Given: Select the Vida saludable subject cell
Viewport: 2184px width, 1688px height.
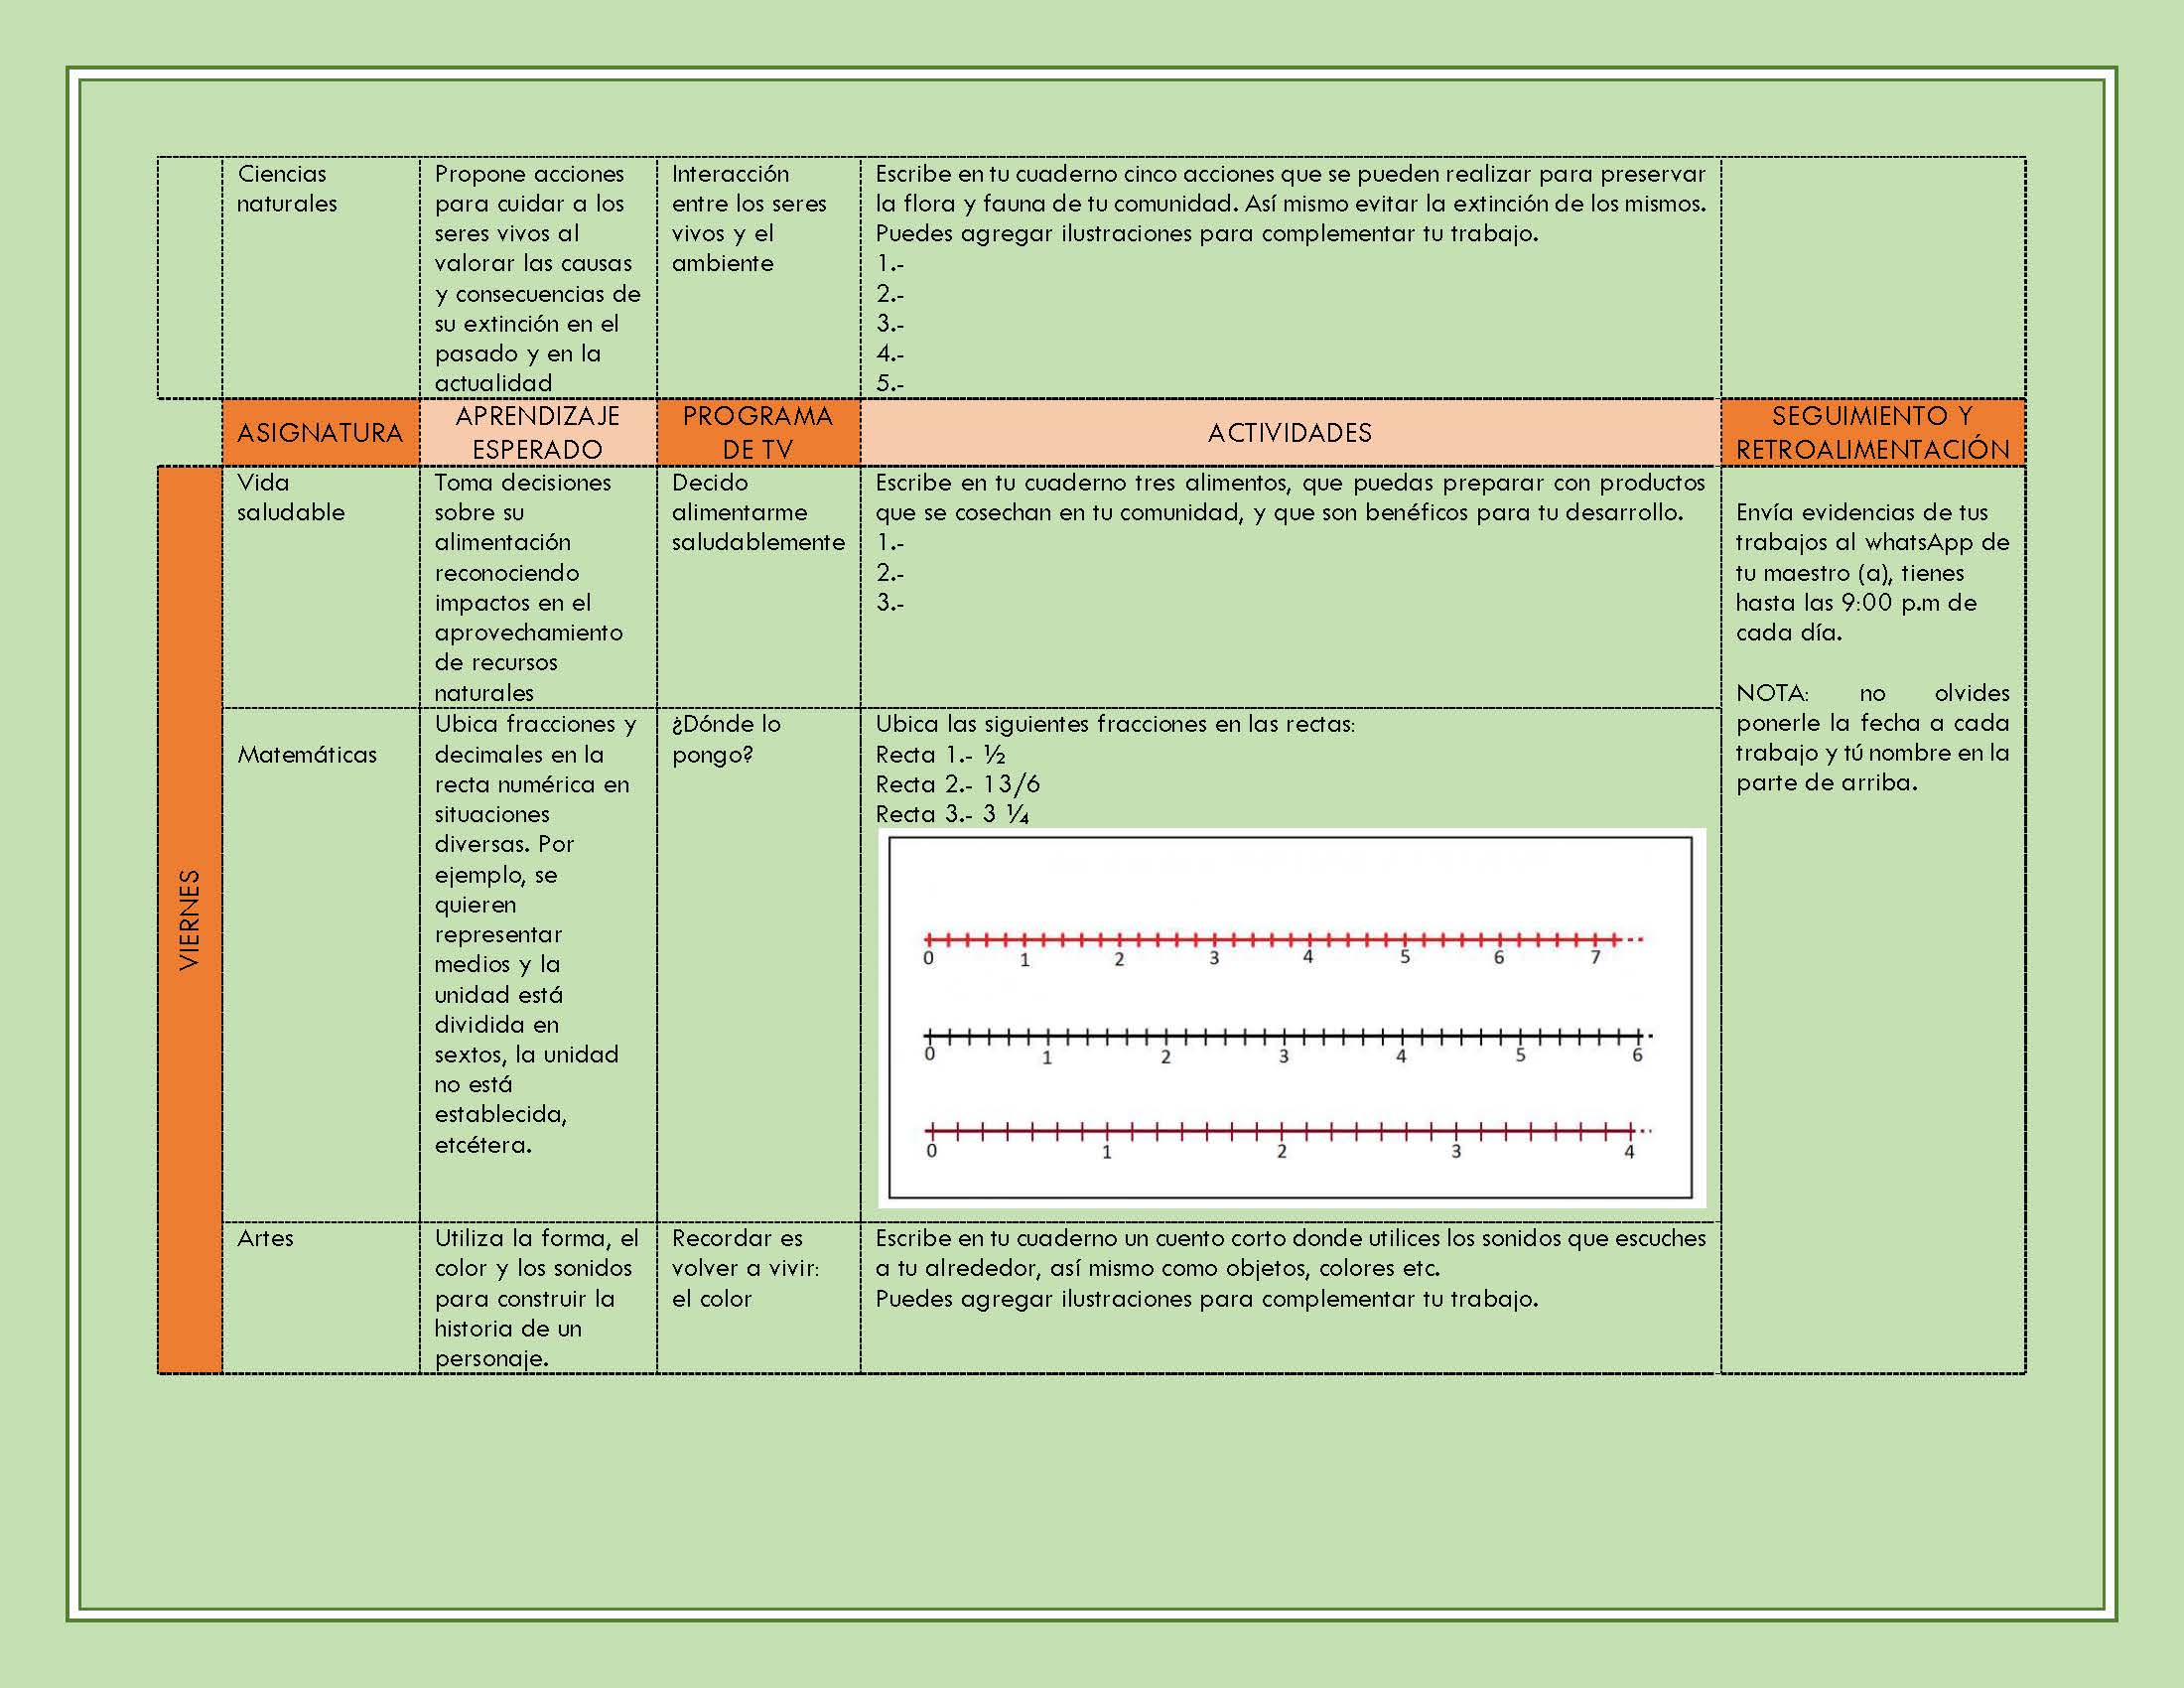Looking at the screenshot, I should pos(320,587).
